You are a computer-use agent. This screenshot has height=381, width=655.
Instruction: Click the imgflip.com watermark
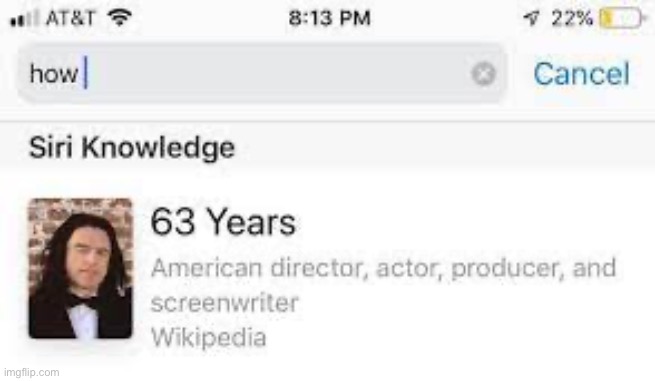click(x=32, y=372)
